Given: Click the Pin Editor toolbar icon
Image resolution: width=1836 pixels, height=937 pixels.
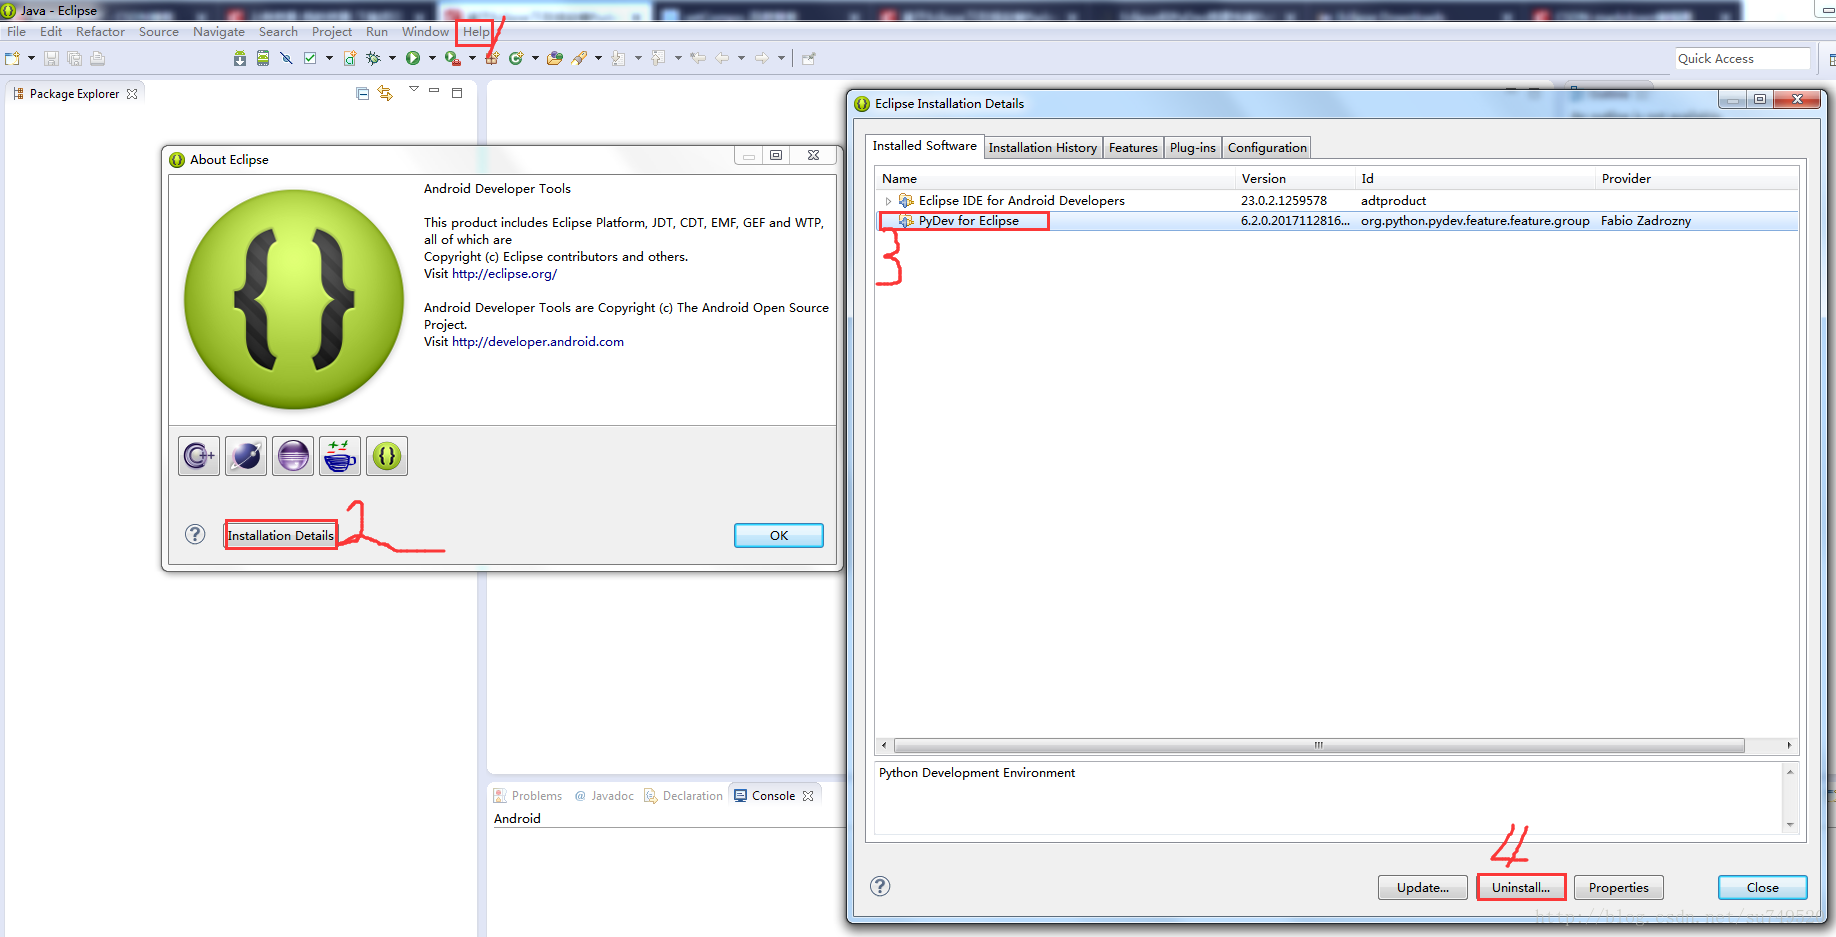Looking at the screenshot, I should 809,58.
